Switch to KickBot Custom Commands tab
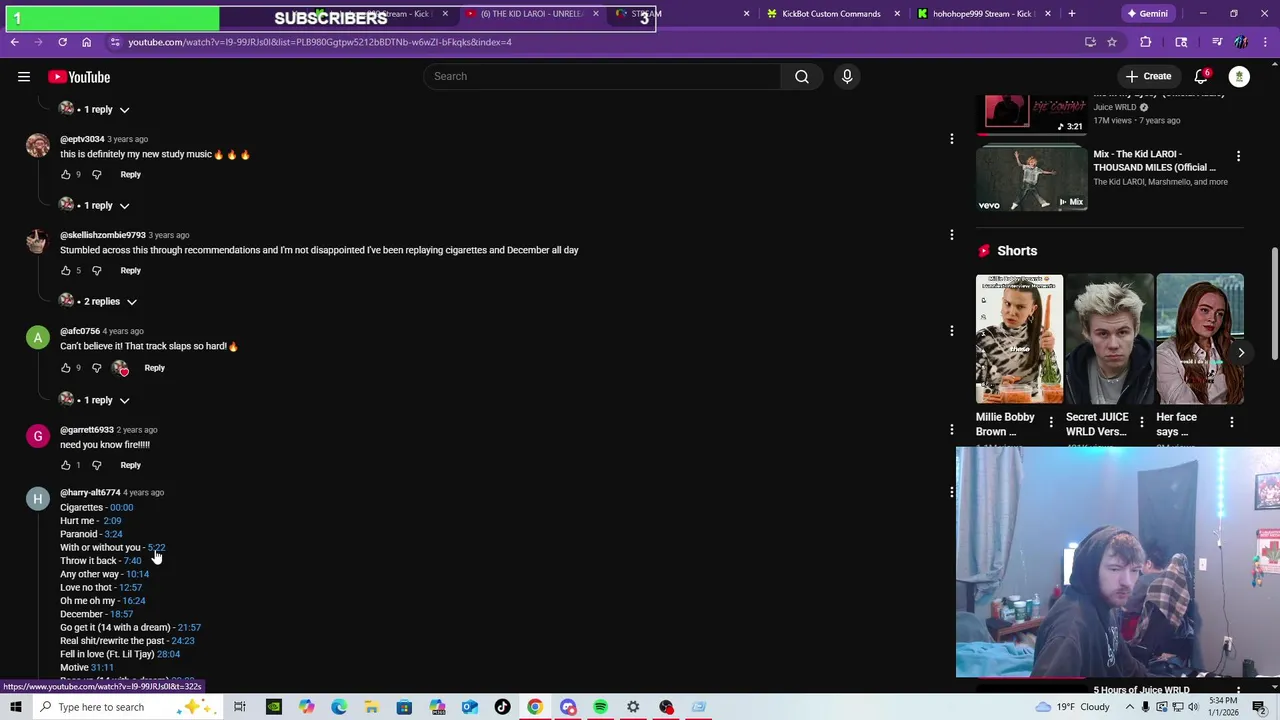Screen dimensions: 1280x720 [x=830, y=14]
